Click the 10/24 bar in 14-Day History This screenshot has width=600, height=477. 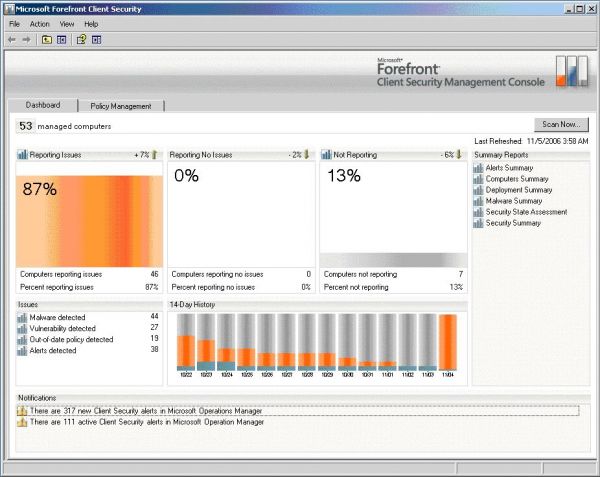pyautogui.click(x=226, y=342)
